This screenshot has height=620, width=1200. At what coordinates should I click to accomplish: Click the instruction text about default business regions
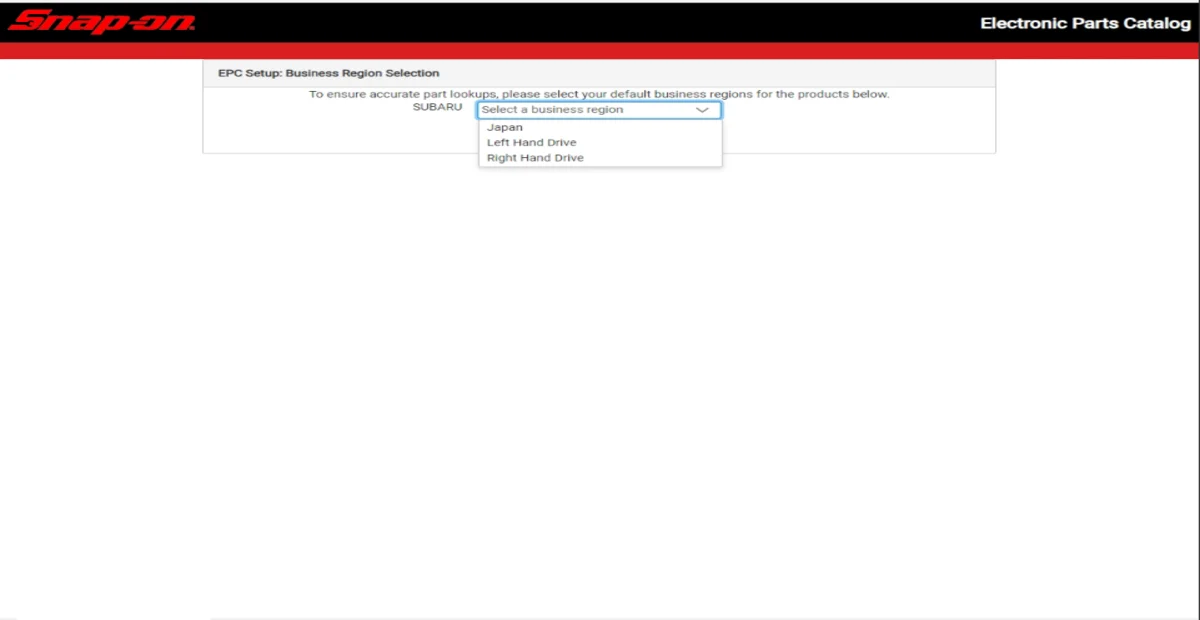(599, 94)
